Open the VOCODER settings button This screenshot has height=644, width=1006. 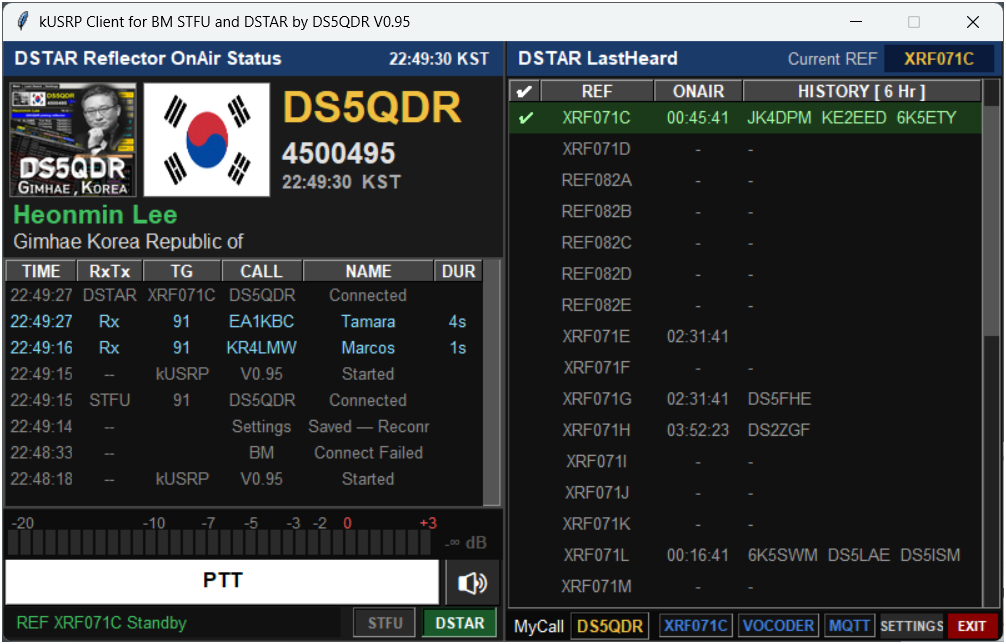point(778,625)
